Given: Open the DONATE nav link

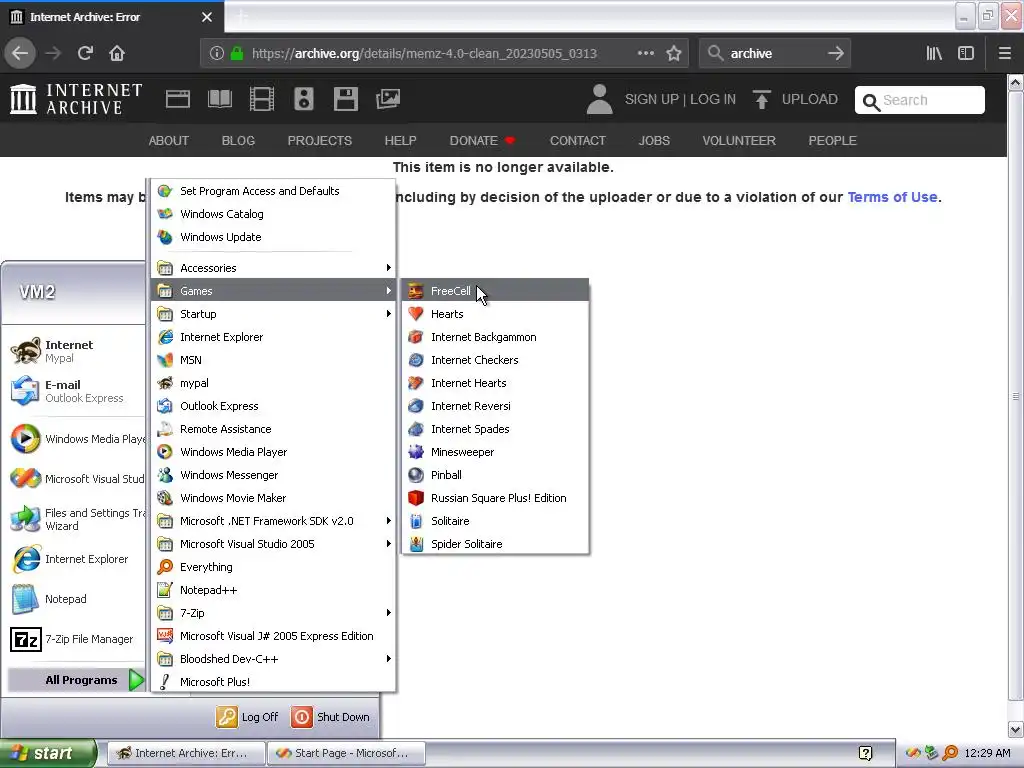Looking at the screenshot, I should pyautogui.click(x=482, y=140).
